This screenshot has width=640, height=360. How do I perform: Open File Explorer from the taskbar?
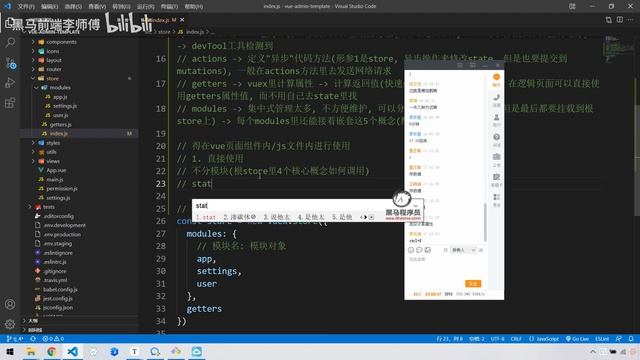pos(31,351)
